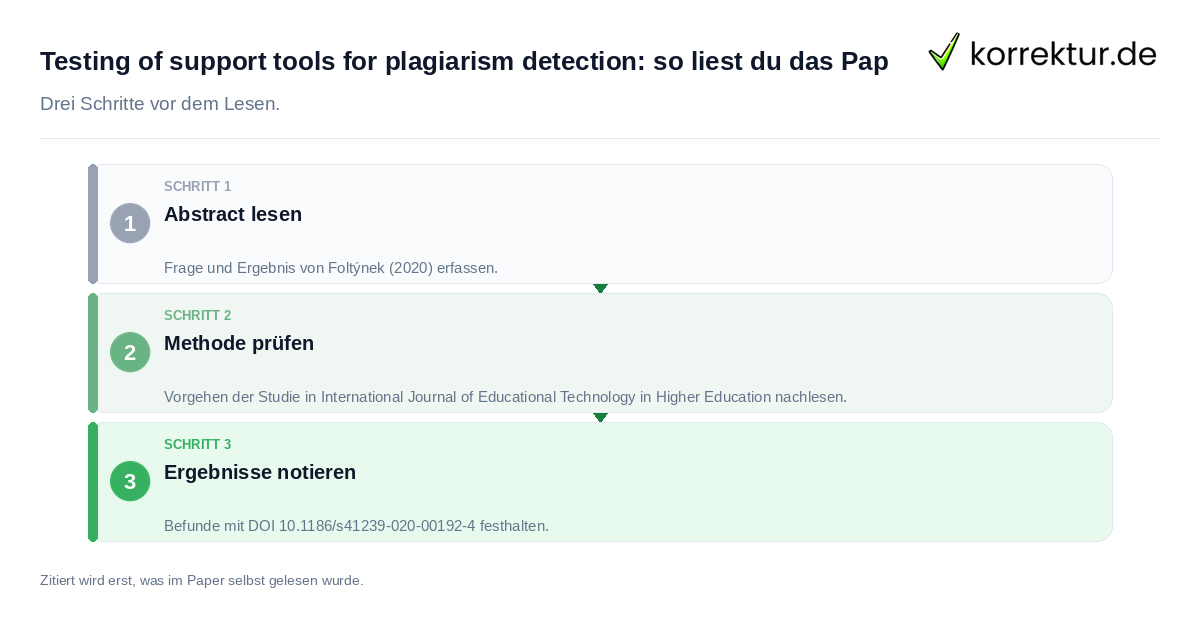The height and width of the screenshot is (630, 1200).
Task: Click the korrektur.de logo
Action: (1042, 52)
